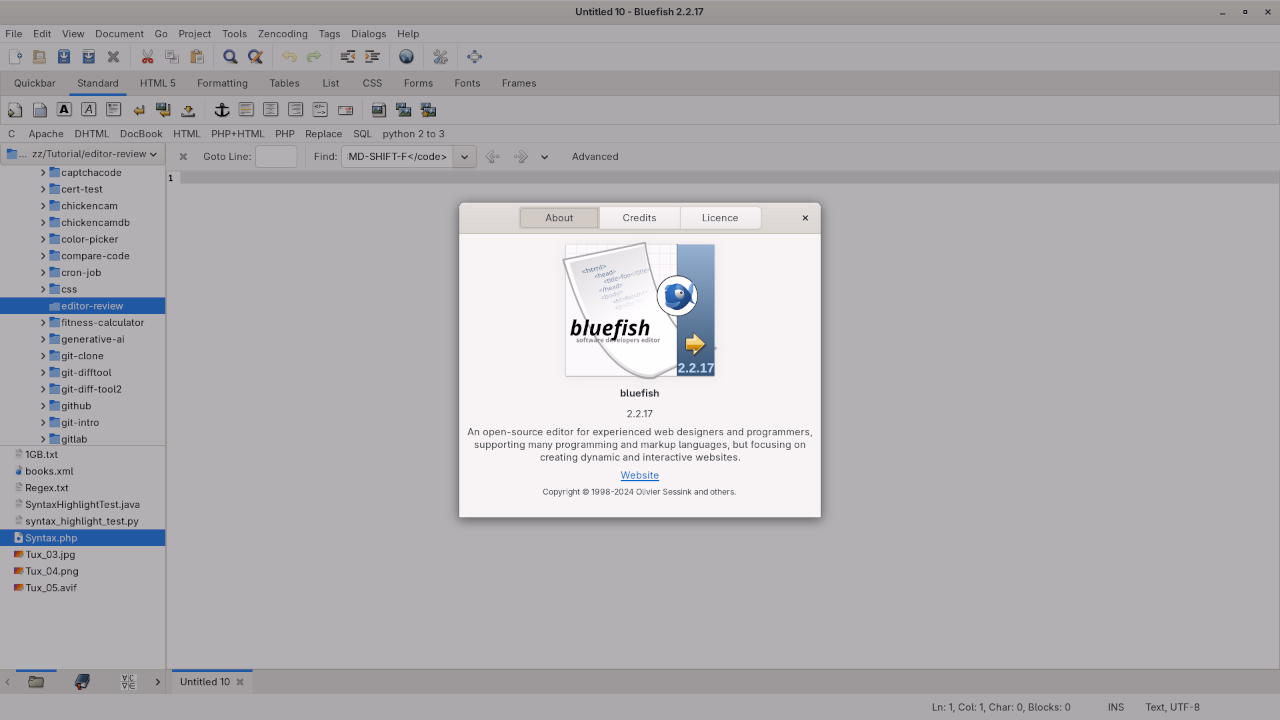Viewport: 1280px width, 720px height.
Task: Click the Bold 'A' HTML icon
Action: [x=64, y=110]
